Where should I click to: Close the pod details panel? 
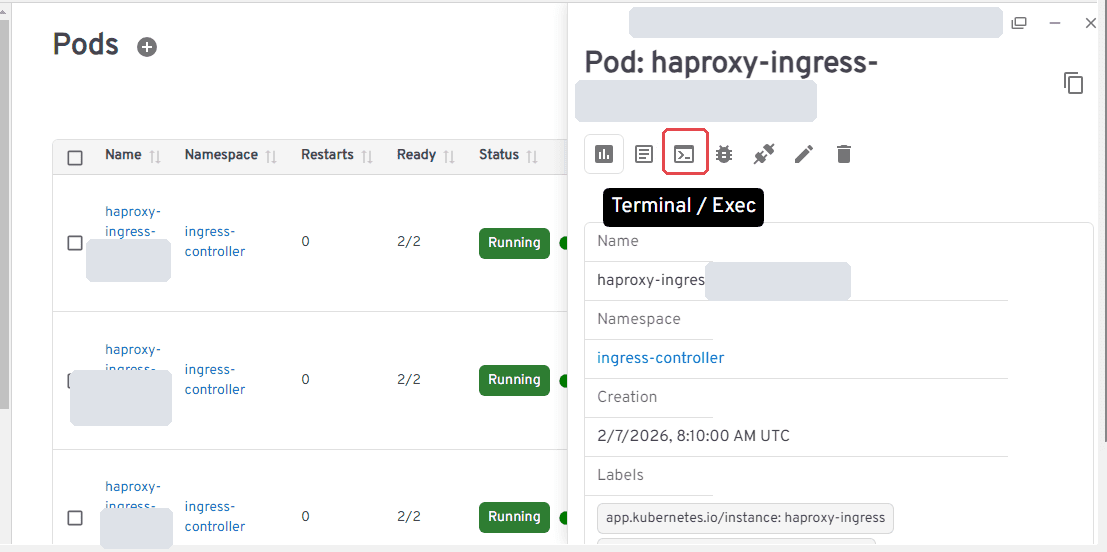[x=1091, y=23]
